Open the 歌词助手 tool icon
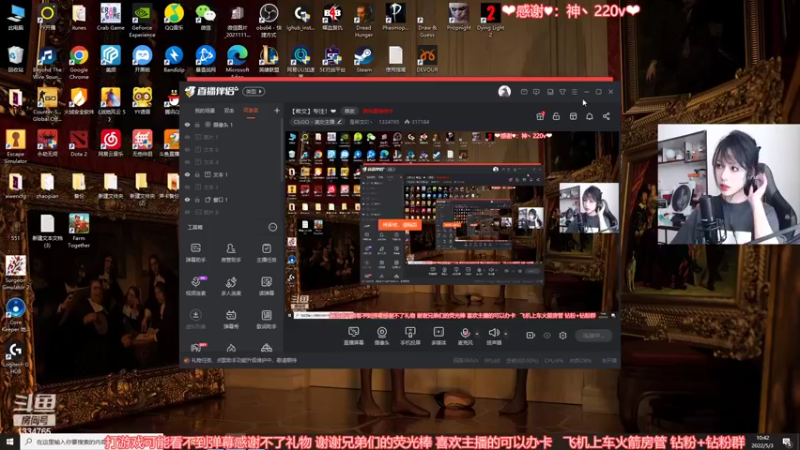Image resolution: width=800 pixels, height=450 pixels. pyautogui.click(x=266, y=319)
